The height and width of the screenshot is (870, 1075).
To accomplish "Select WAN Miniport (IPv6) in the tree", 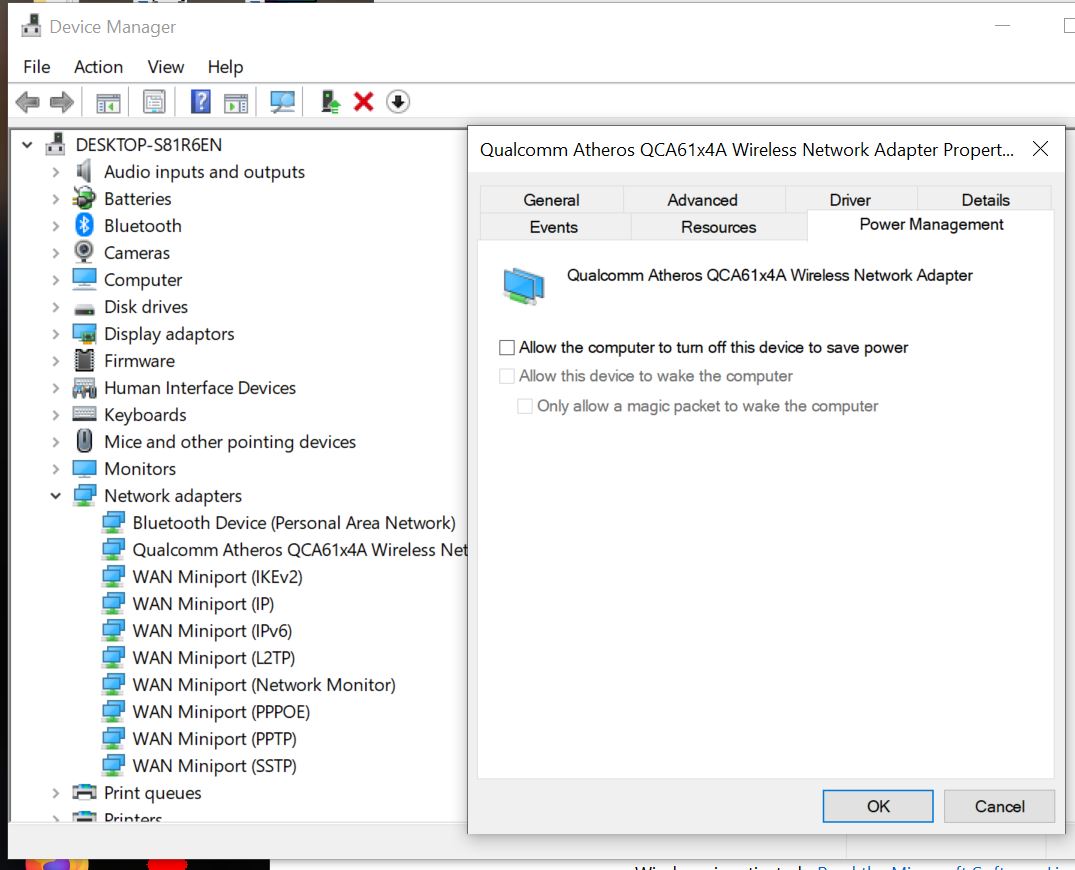I will click(212, 631).
